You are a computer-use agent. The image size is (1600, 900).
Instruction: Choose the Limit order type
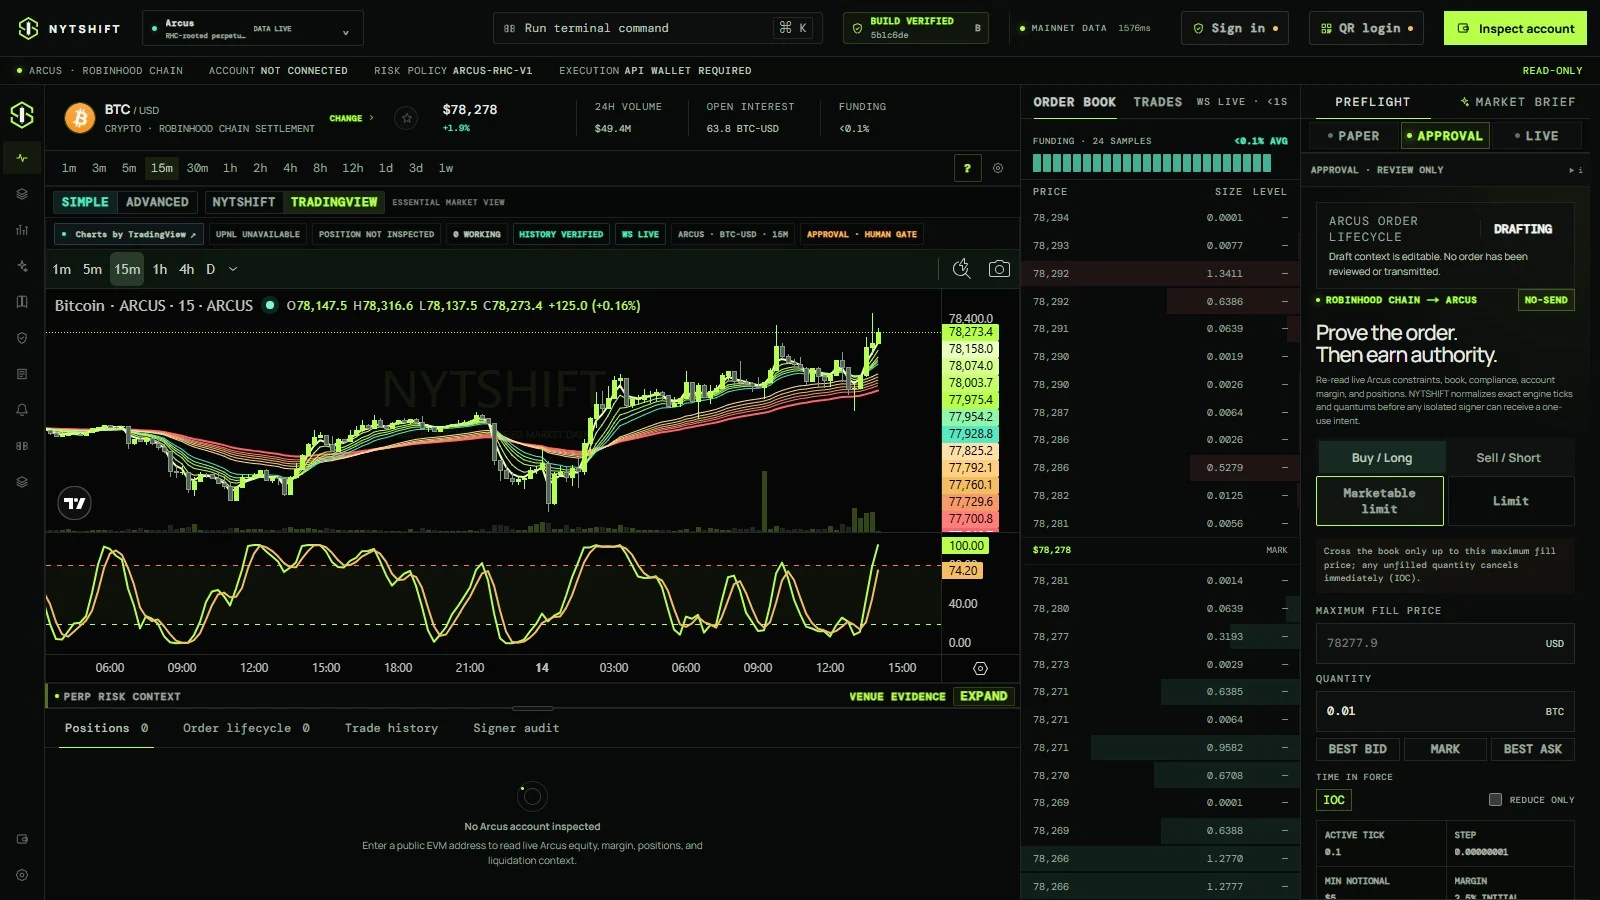(1510, 501)
